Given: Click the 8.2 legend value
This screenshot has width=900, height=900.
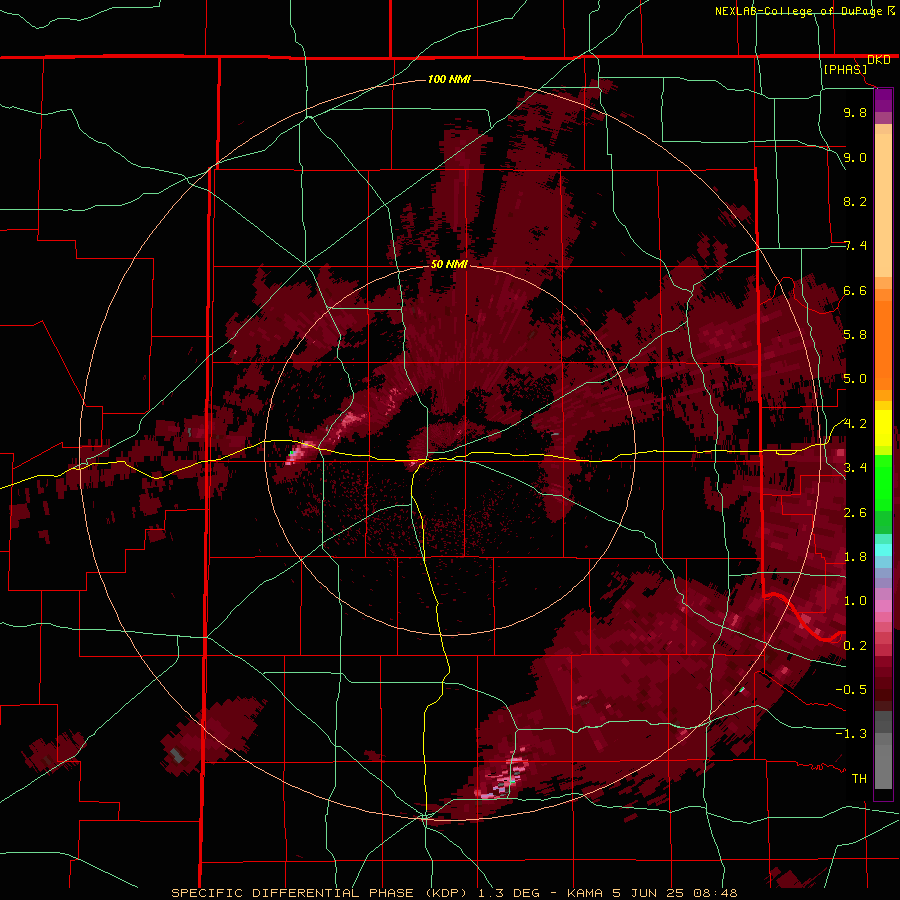Looking at the screenshot, I should [x=855, y=201].
